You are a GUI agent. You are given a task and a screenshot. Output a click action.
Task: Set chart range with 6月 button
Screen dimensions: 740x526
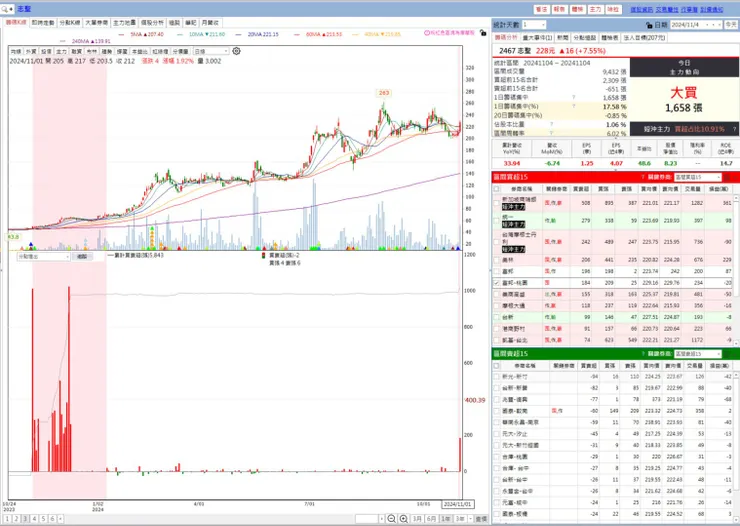click(431, 519)
